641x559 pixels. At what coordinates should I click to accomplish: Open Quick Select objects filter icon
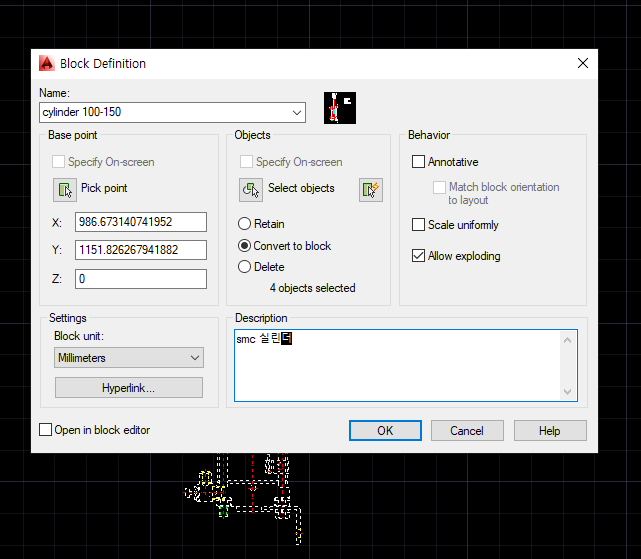pyautogui.click(x=371, y=190)
